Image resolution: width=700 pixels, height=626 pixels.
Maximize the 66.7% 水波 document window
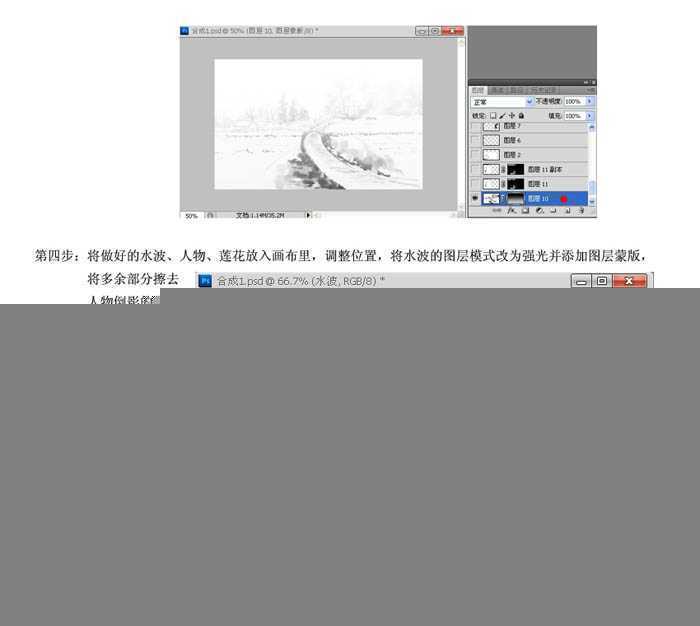point(602,281)
